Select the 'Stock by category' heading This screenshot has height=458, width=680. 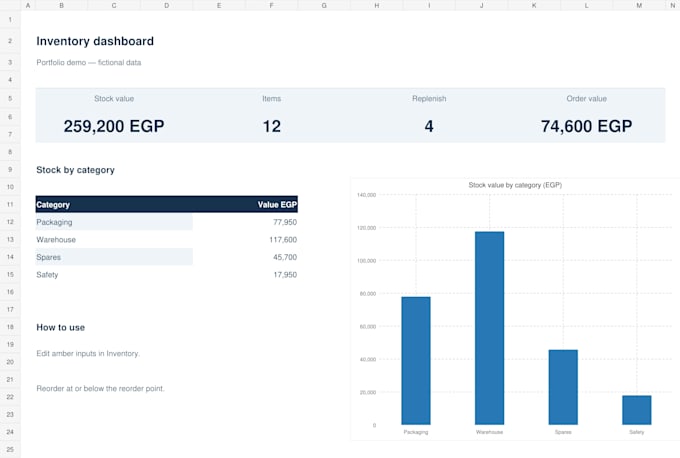click(75, 170)
